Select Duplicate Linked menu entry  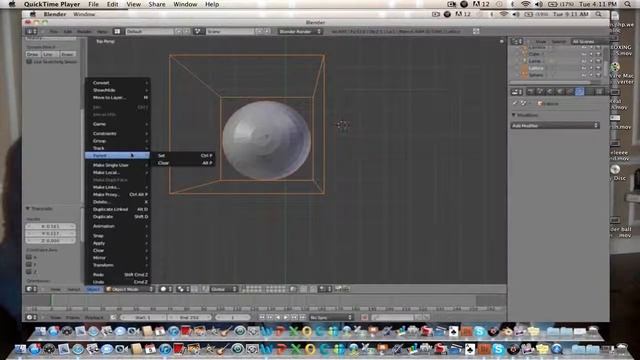click(118, 209)
